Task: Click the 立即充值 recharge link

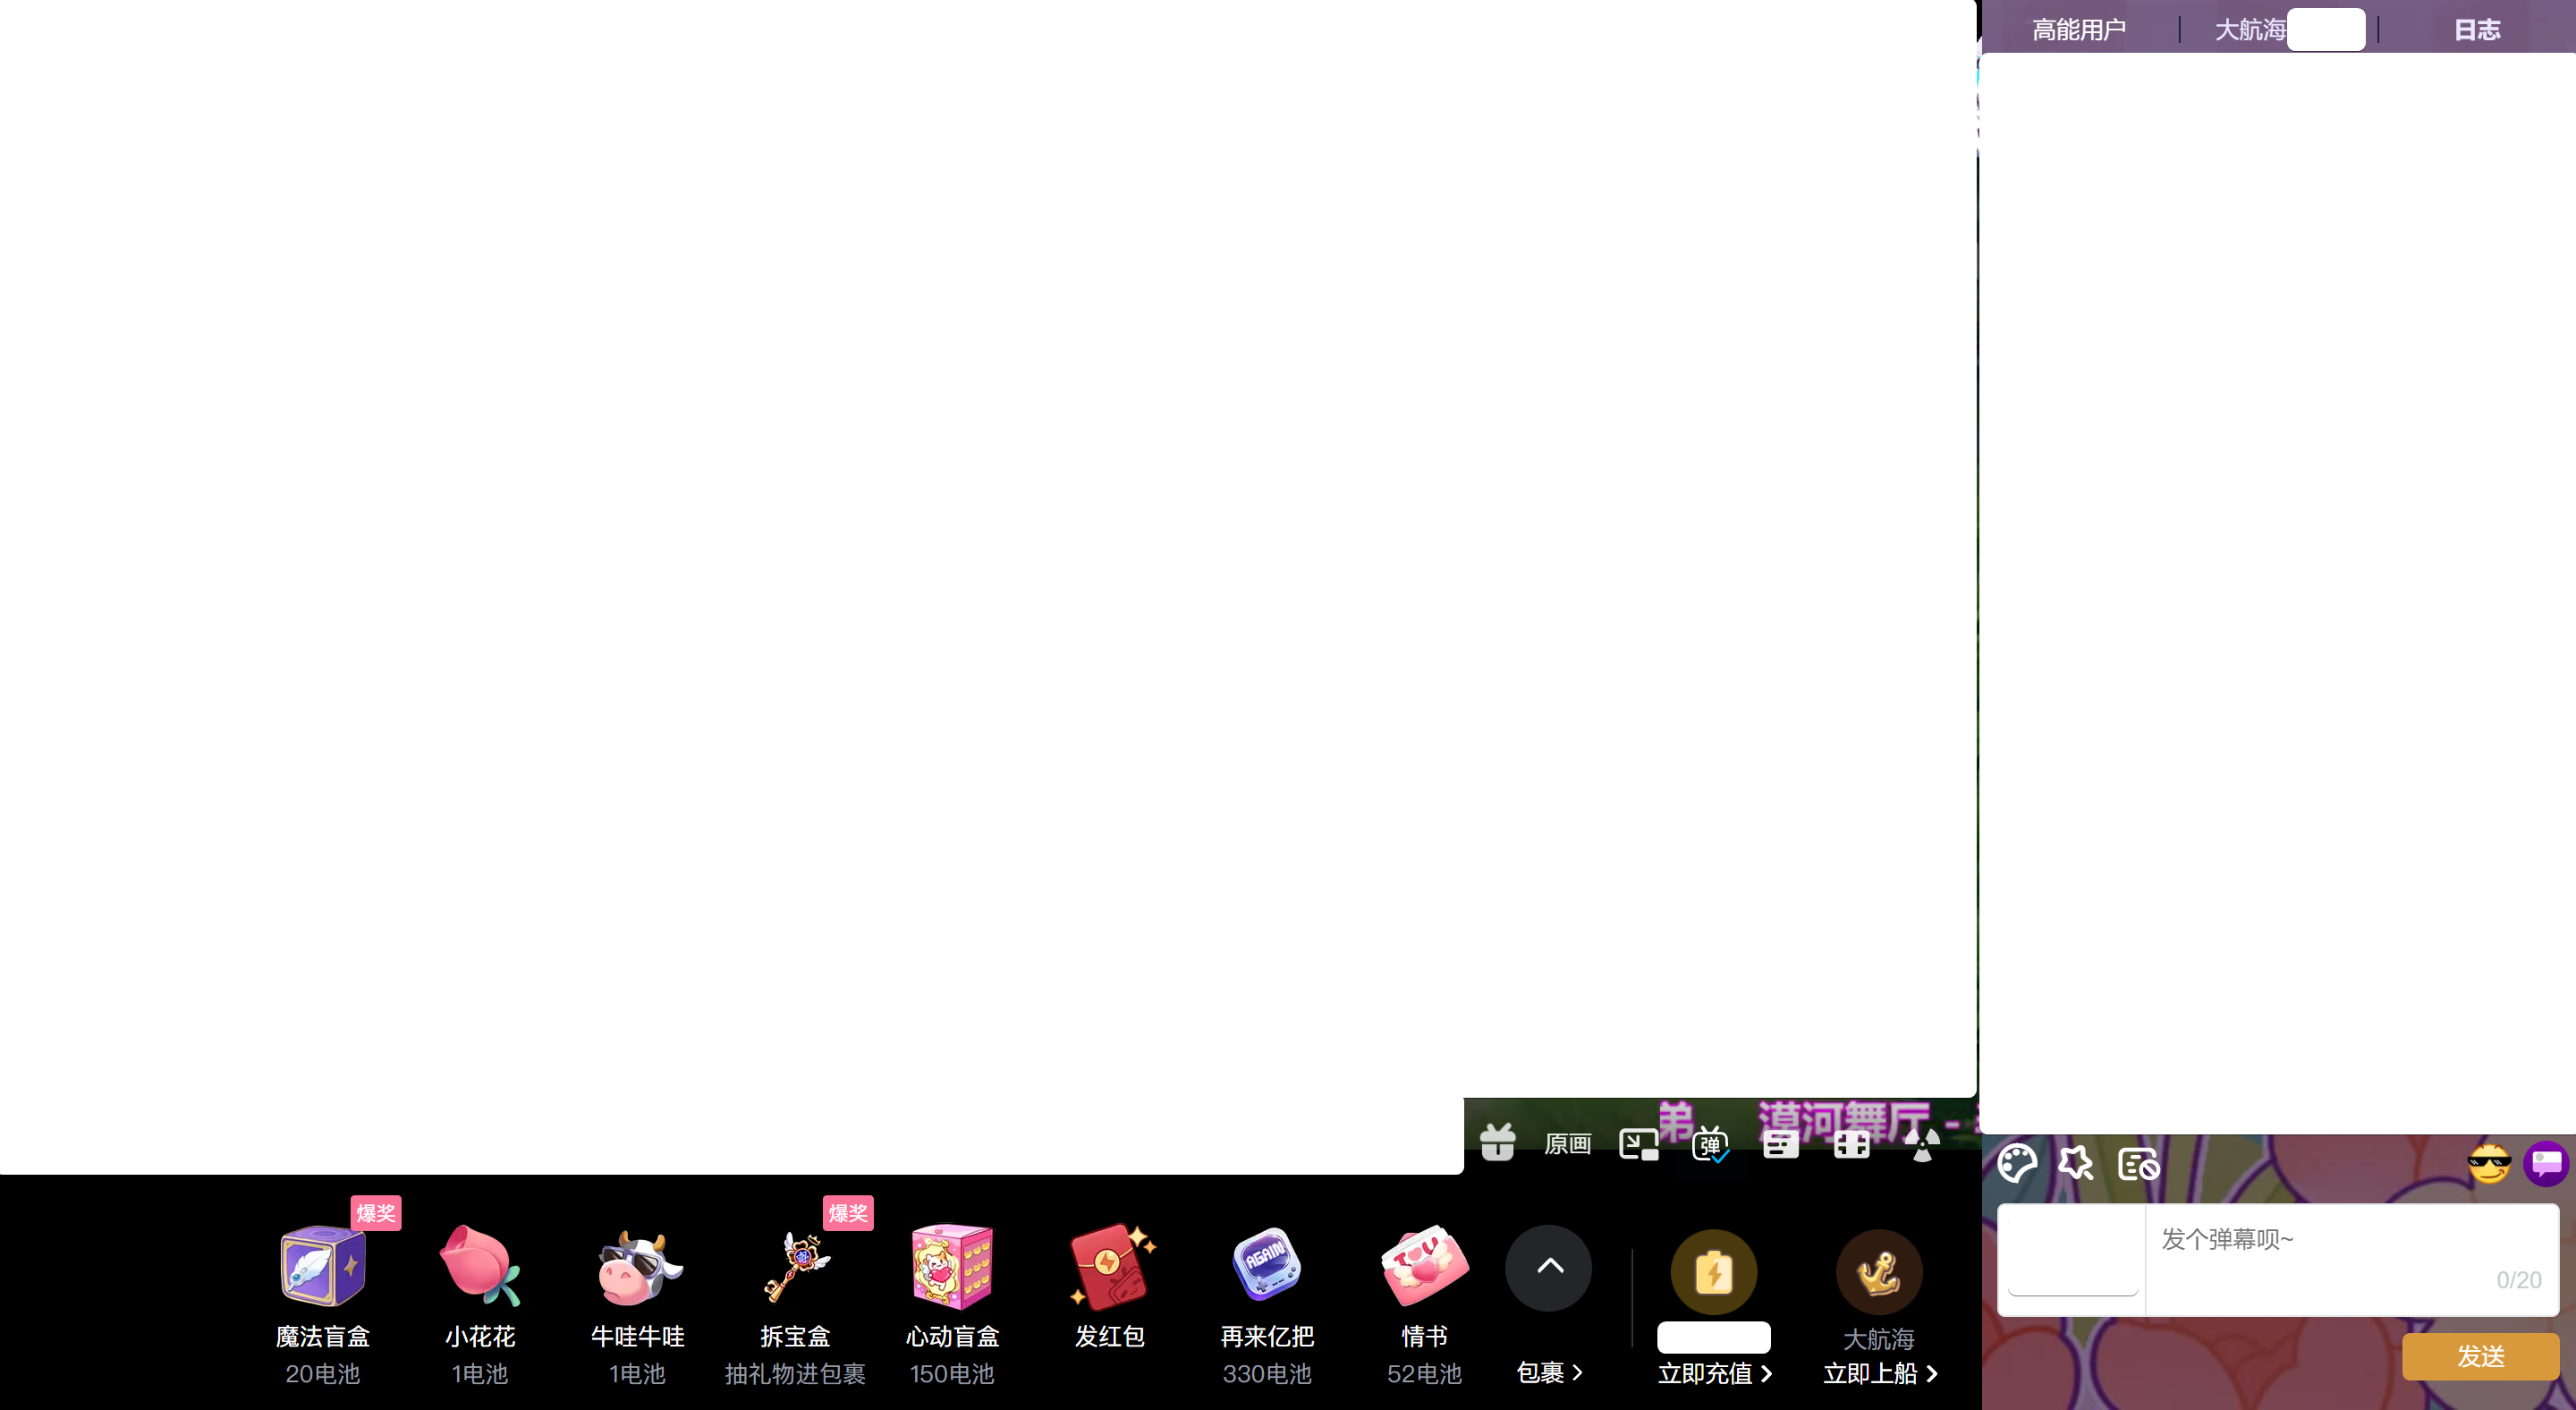Action: 1714,1373
